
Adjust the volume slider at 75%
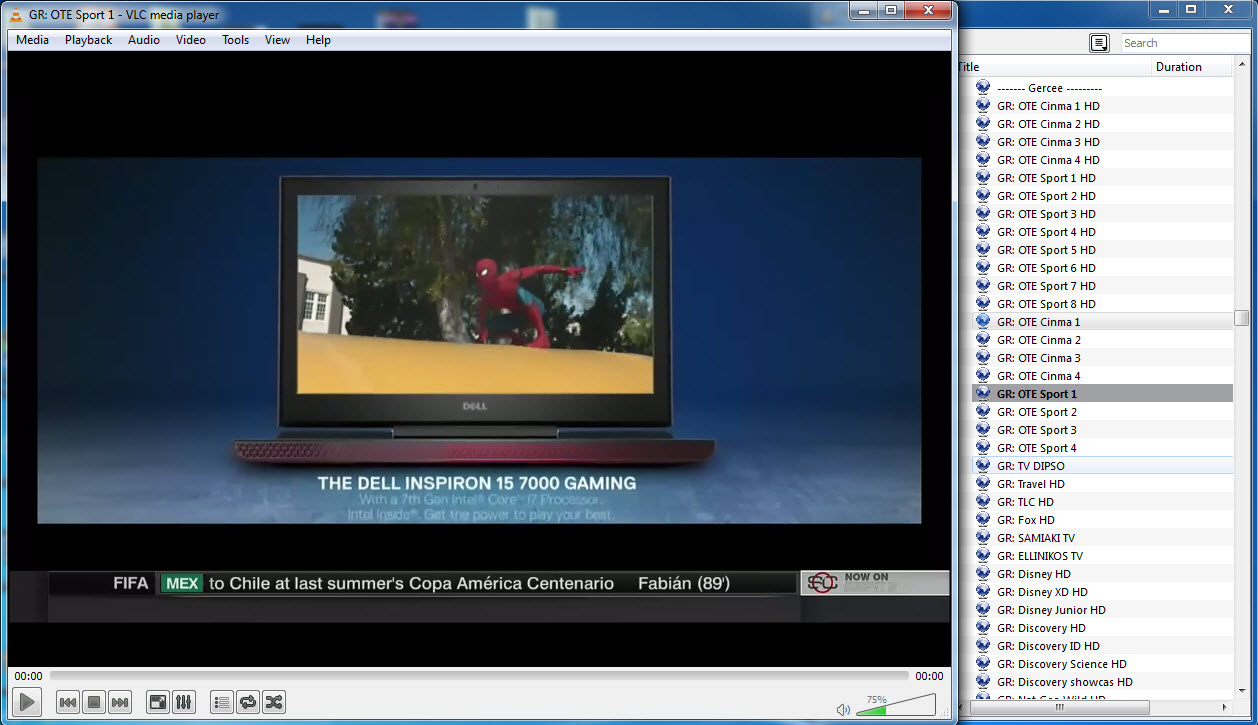click(896, 705)
